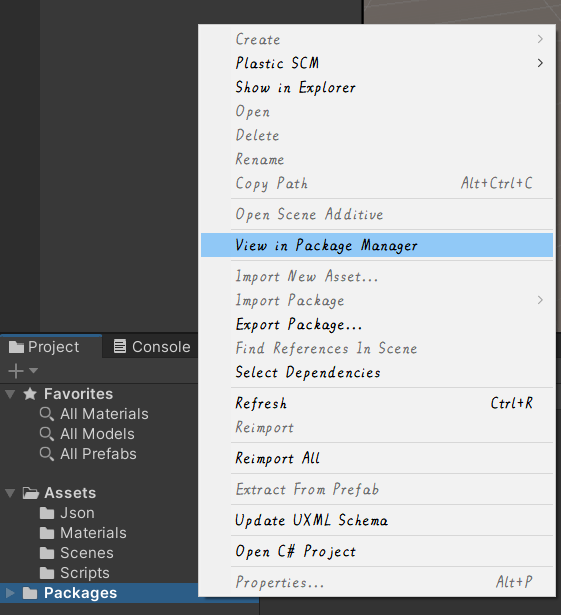Collapse the Assets folder tree
The image size is (561, 615).
10,493
